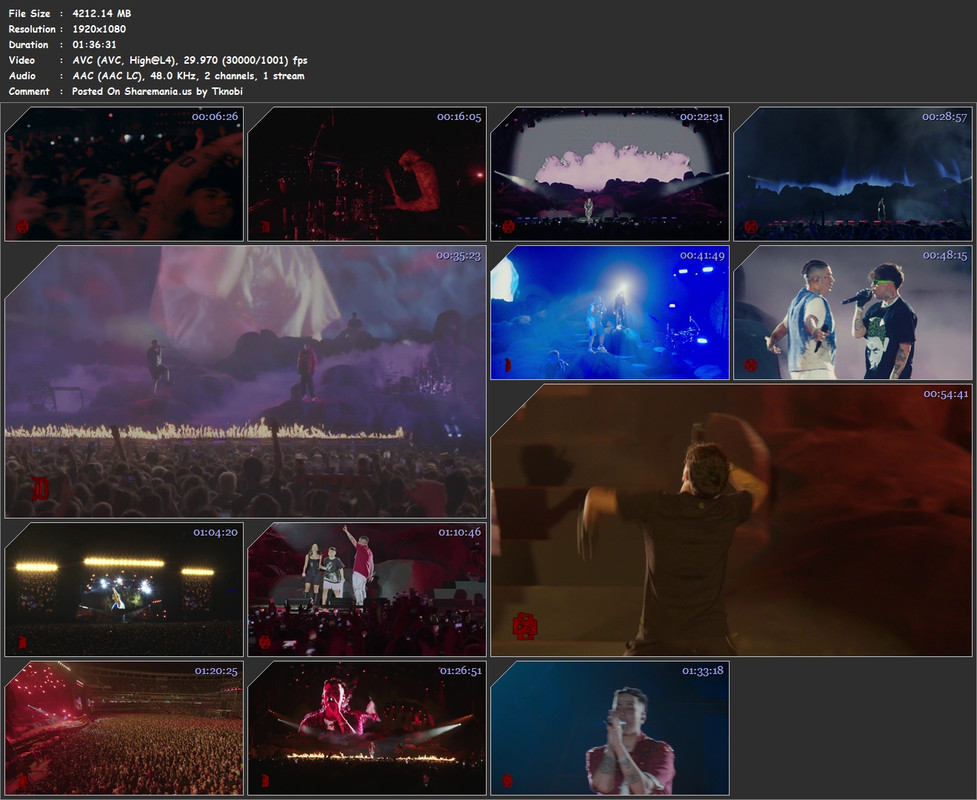Click the Comment label
The width and height of the screenshot is (977, 800).
[x=29, y=91]
